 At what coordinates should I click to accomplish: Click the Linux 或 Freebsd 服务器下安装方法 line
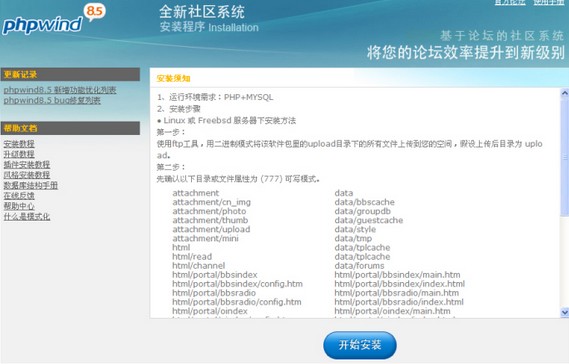226,120
